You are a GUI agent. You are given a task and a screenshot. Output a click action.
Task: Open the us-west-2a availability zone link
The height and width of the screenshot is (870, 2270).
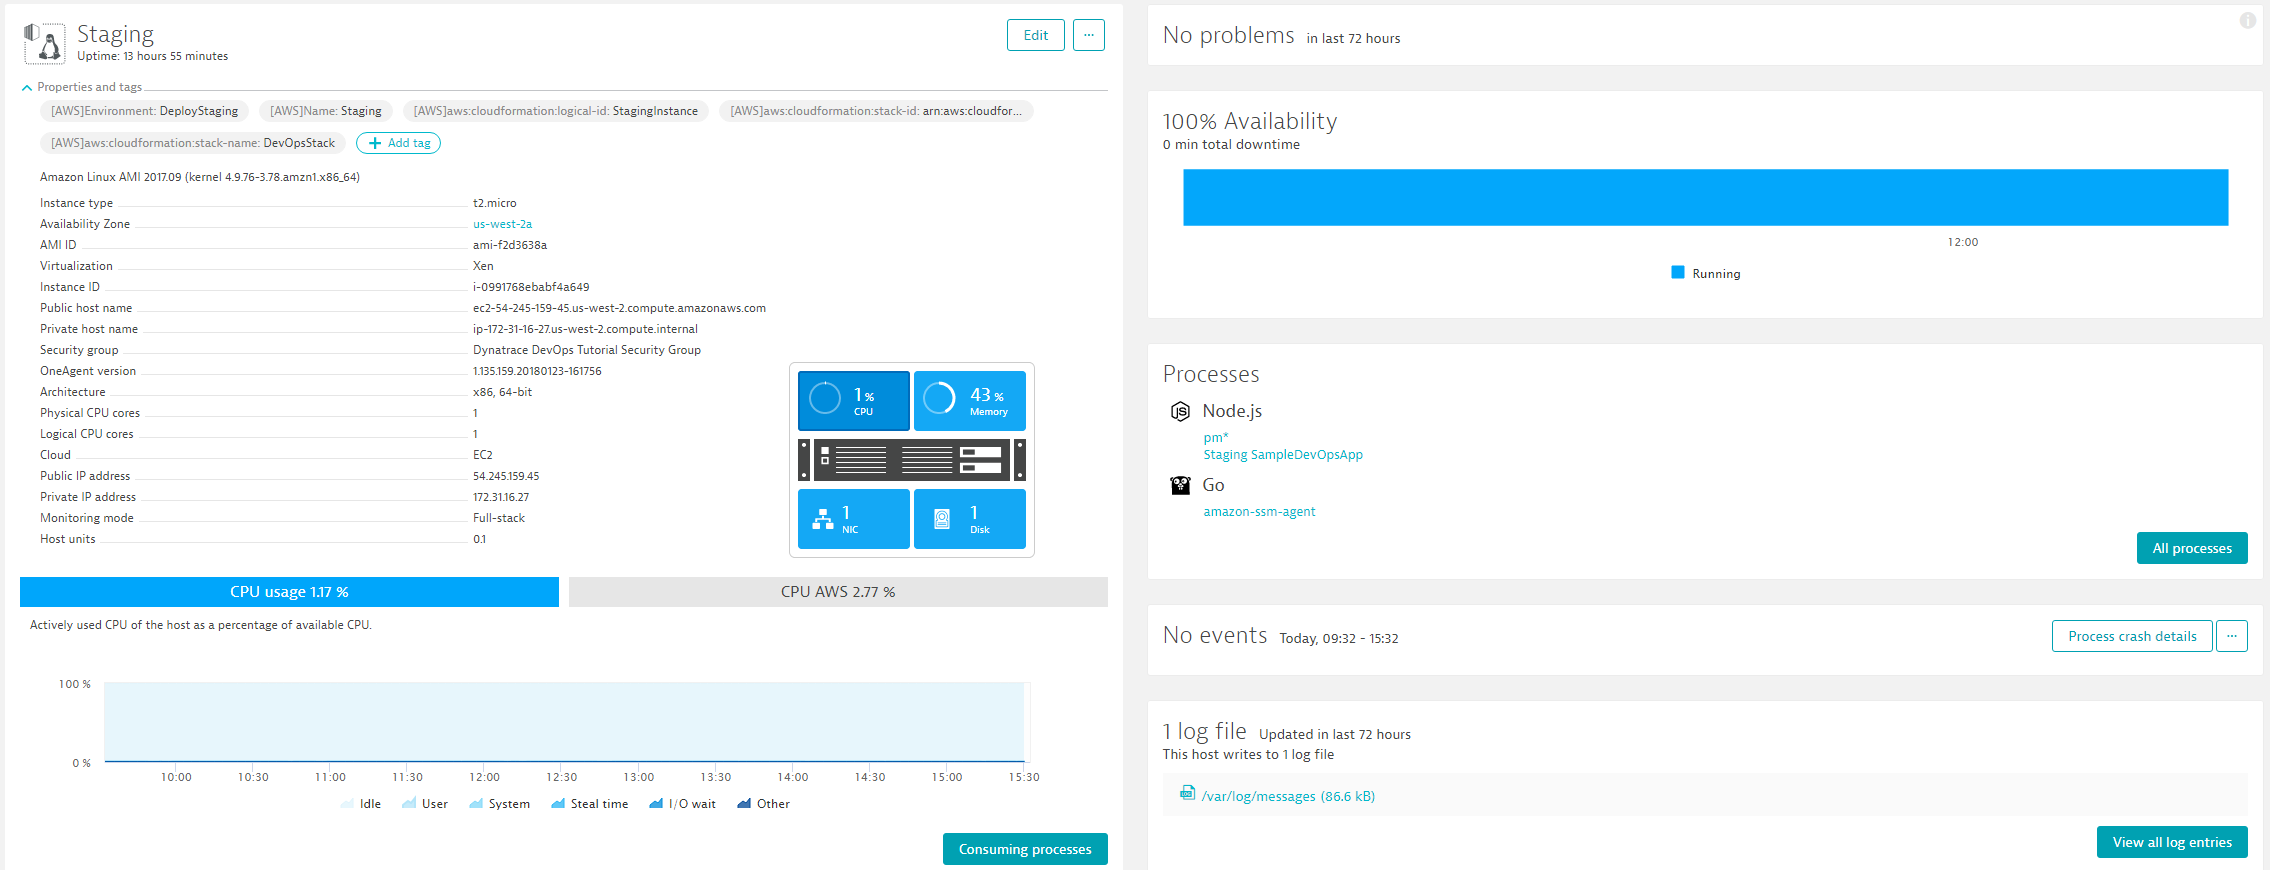[x=502, y=224]
